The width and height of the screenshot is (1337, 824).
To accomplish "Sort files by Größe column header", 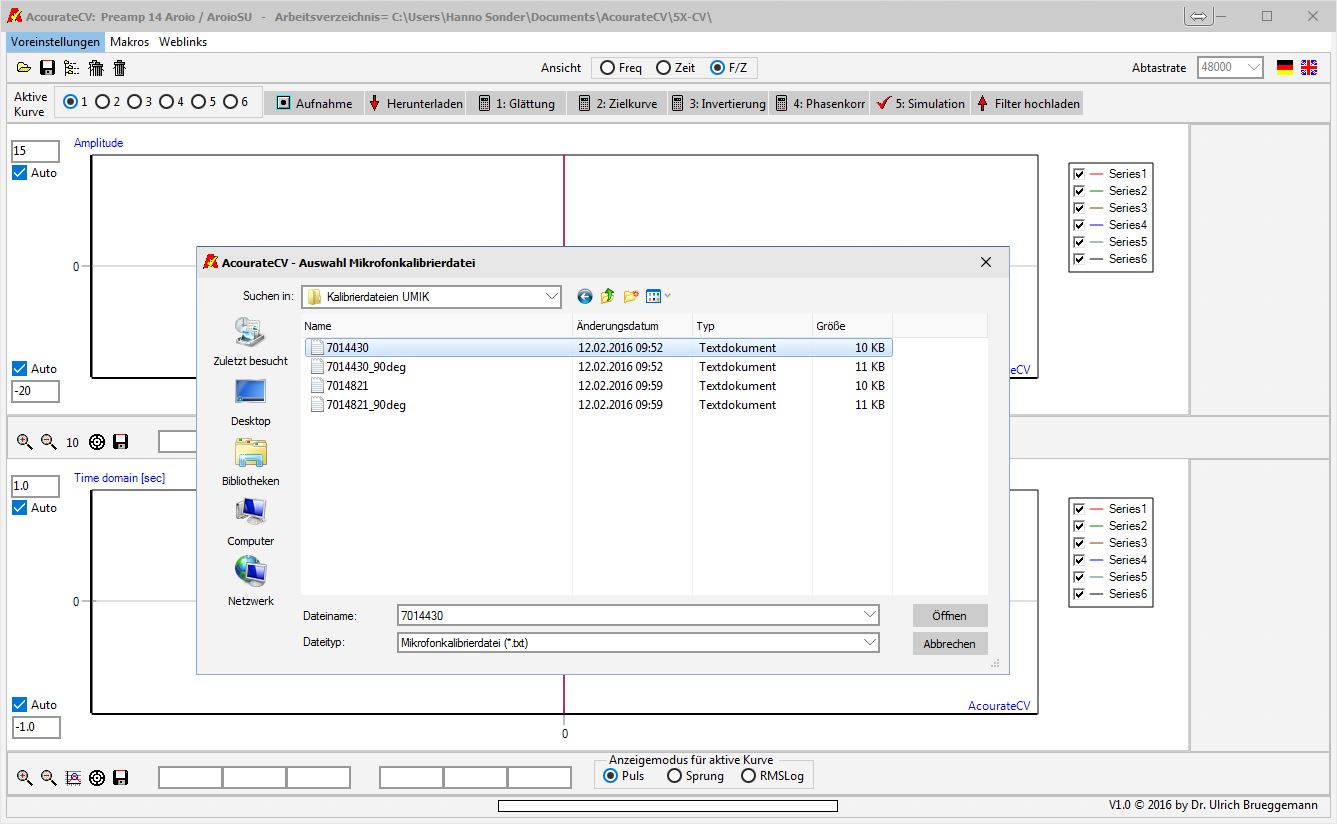I will click(852, 326).
